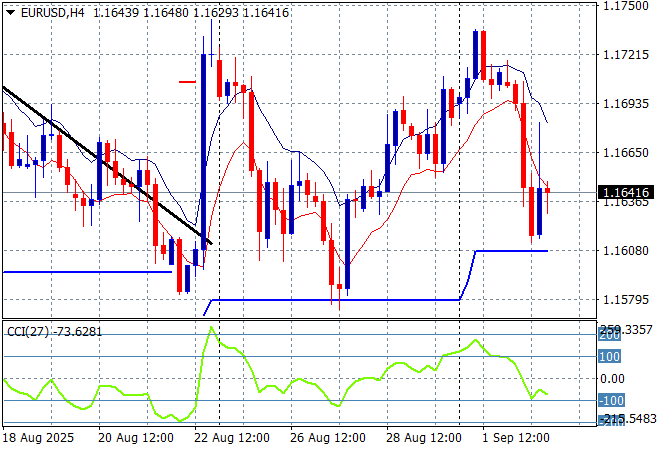Select the OHLC values 1.16439 1.16480 1.16293 1.16416
Viewport: 660px width, 450px height.
(191, 13)
